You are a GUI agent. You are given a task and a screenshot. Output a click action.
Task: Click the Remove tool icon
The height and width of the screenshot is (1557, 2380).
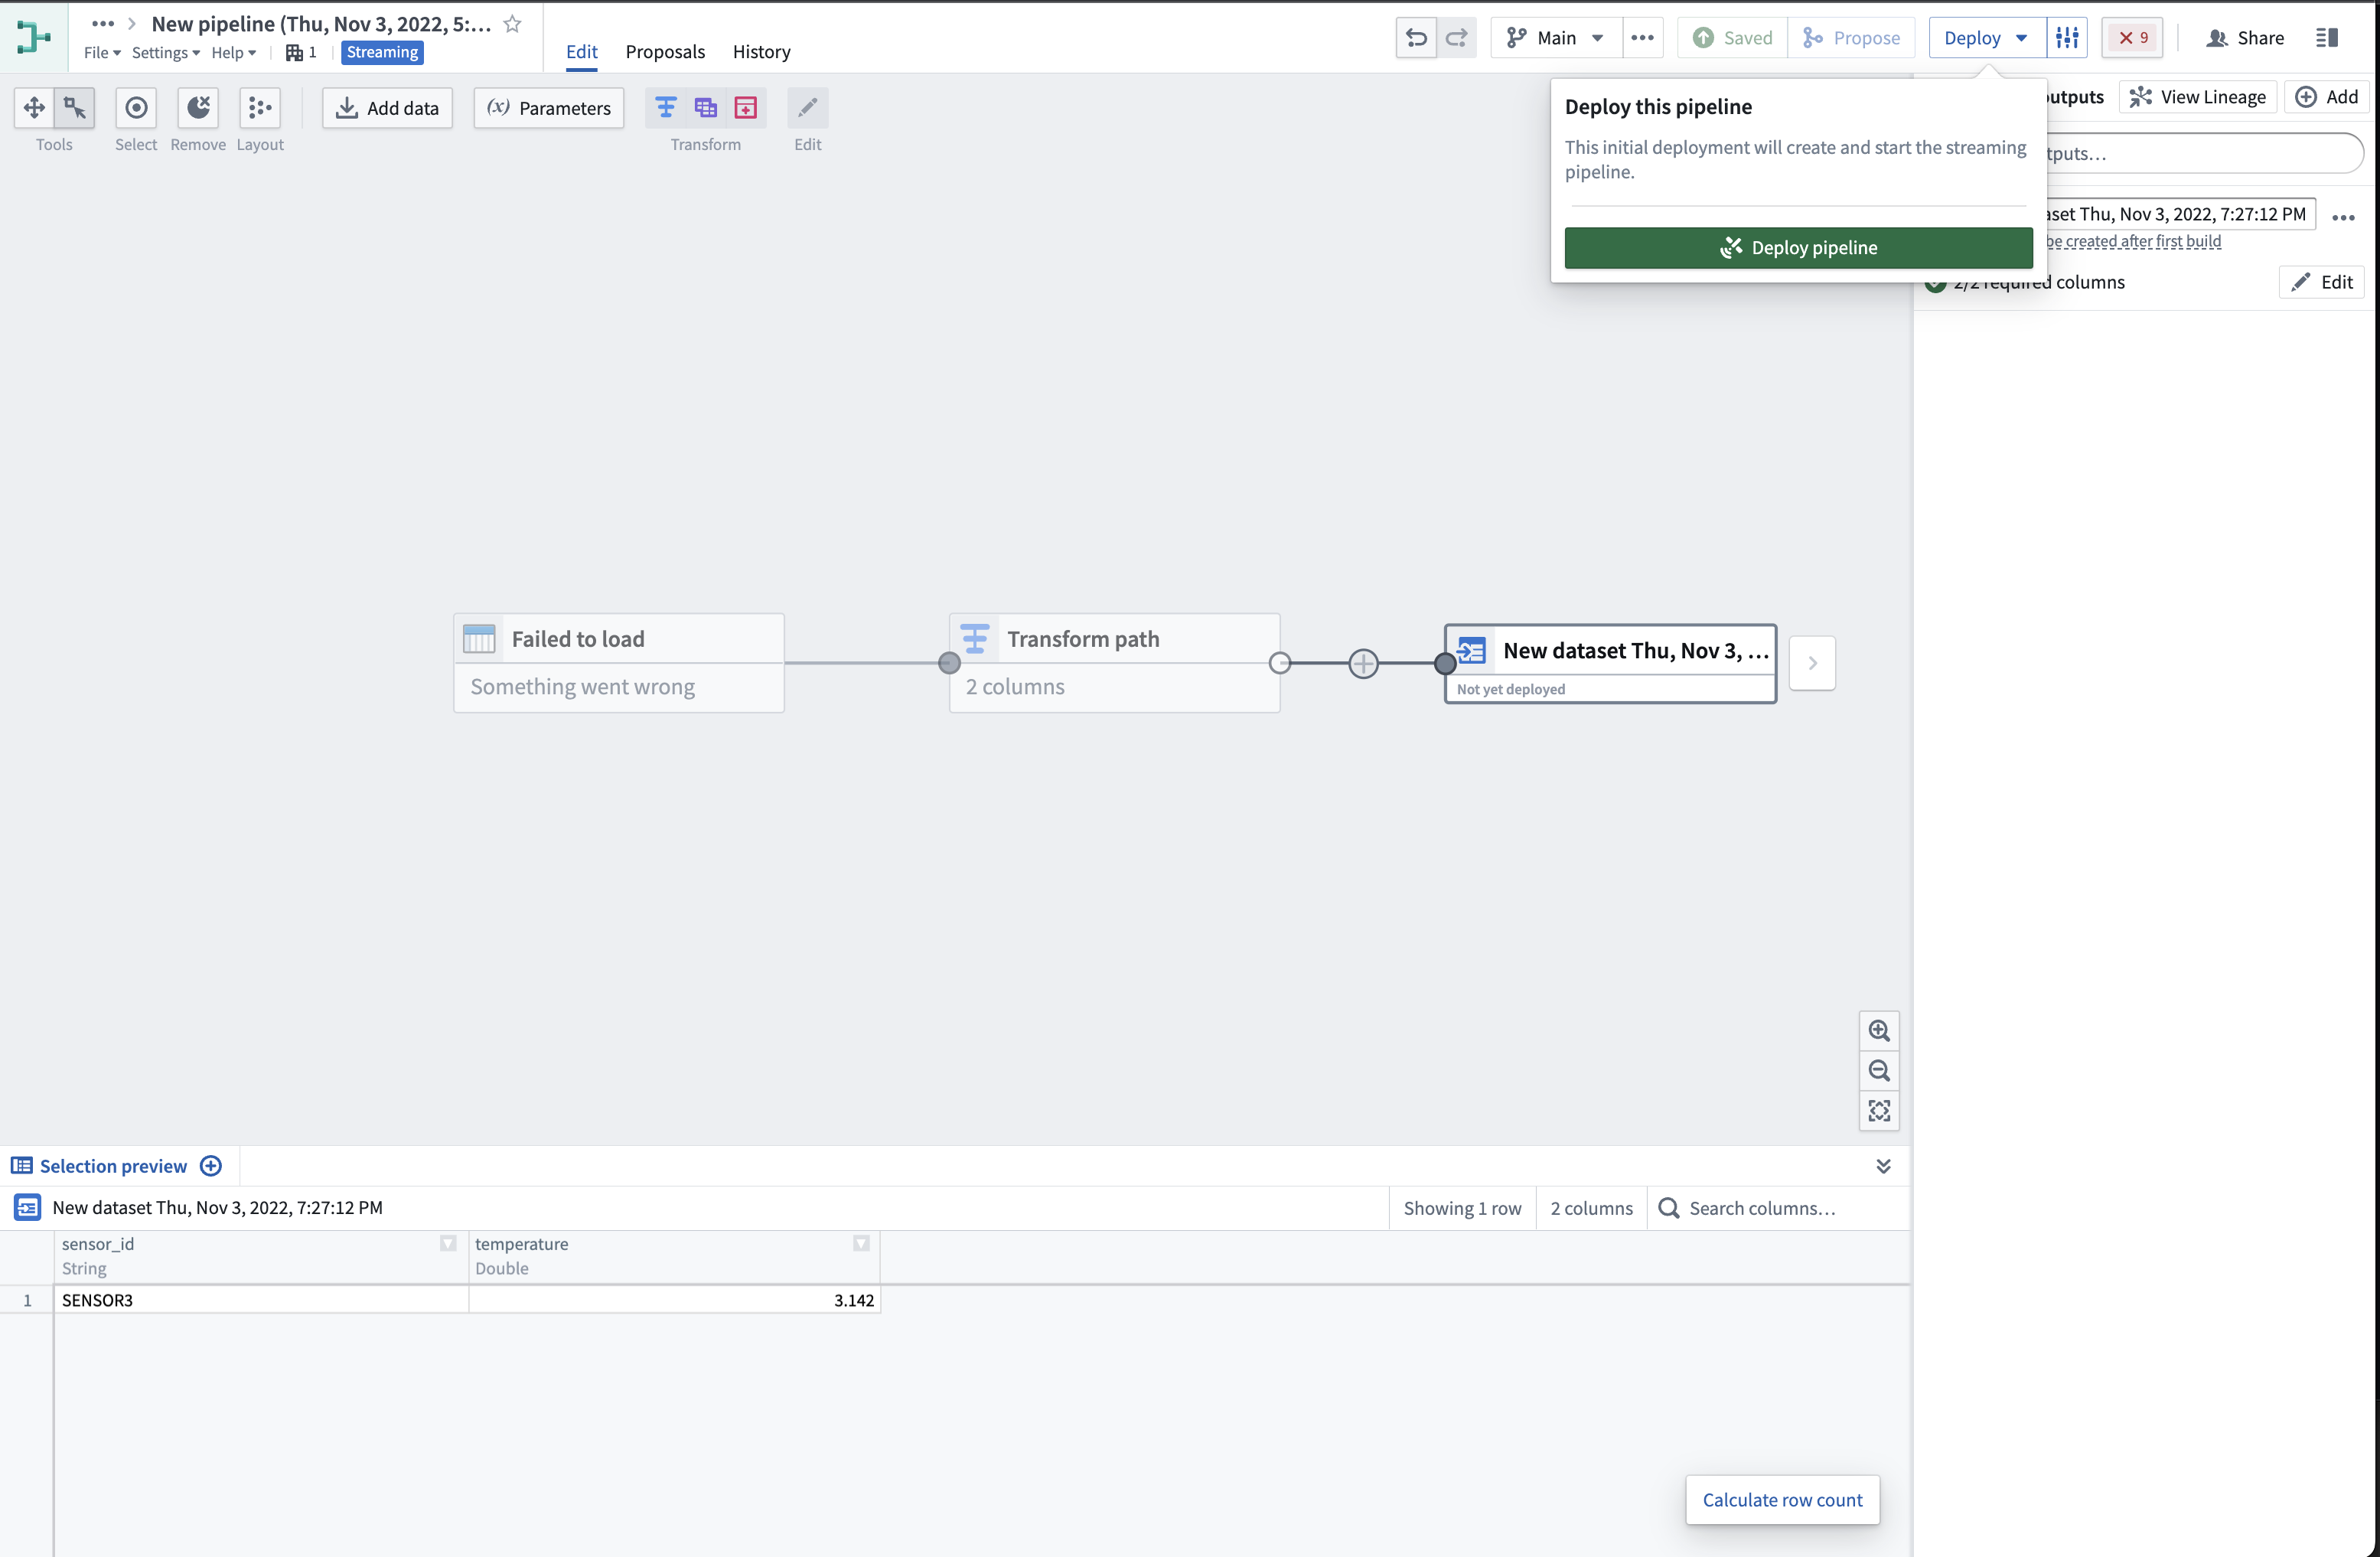(x=197, y=107)
